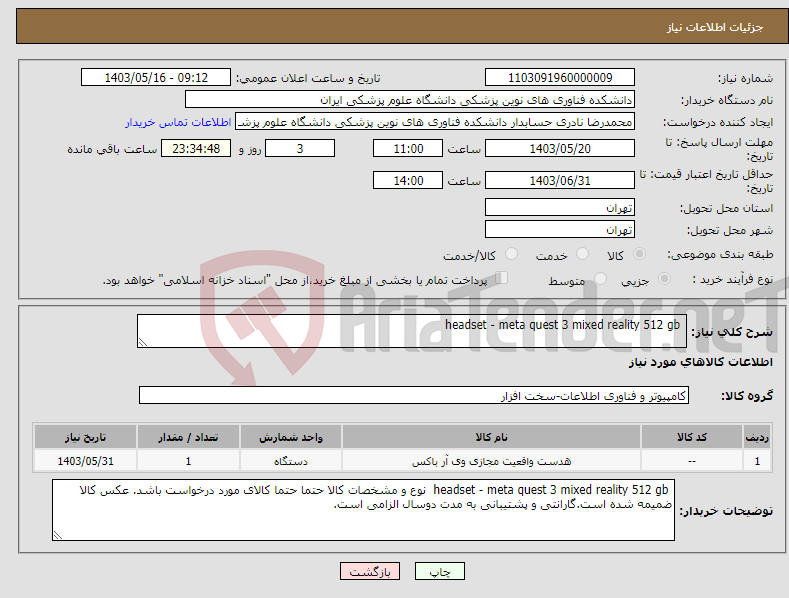Click the deadline time field 11:00

(408, 148)
